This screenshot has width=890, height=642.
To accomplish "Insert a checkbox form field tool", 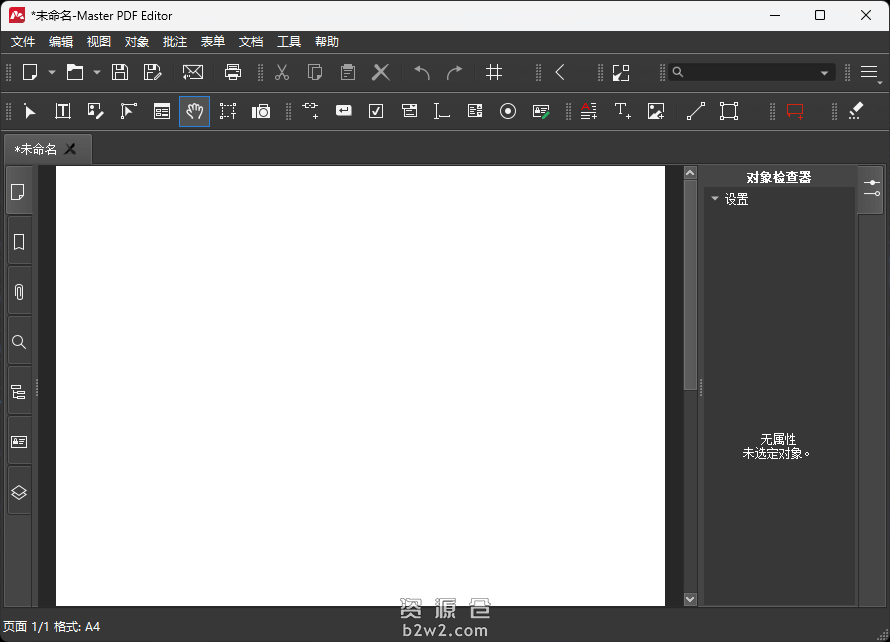I will [x=376, y=111].
